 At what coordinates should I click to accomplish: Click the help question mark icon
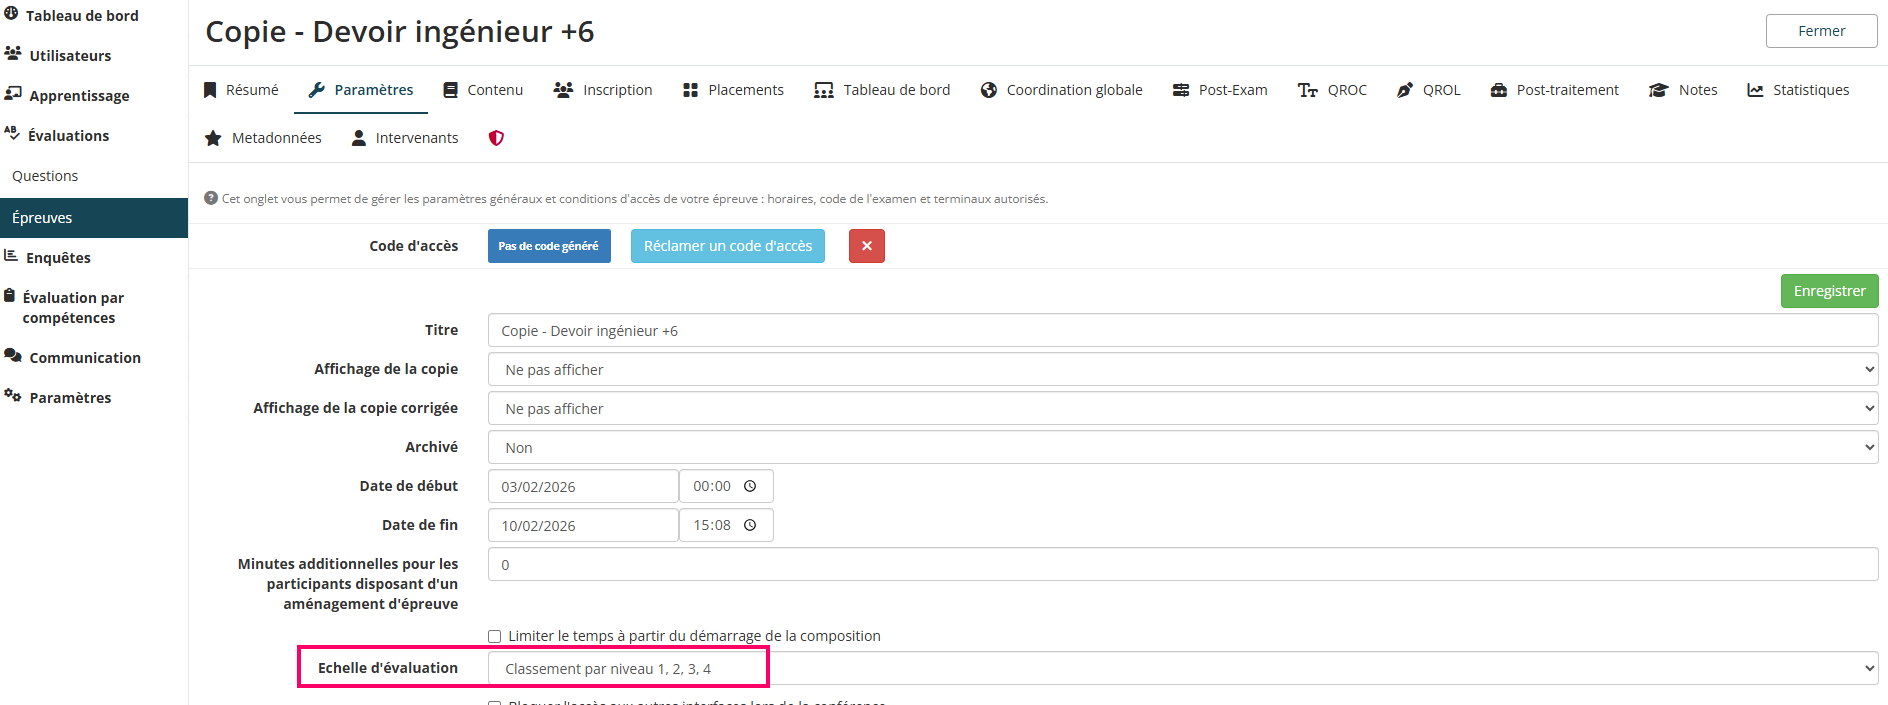point(211,198)
